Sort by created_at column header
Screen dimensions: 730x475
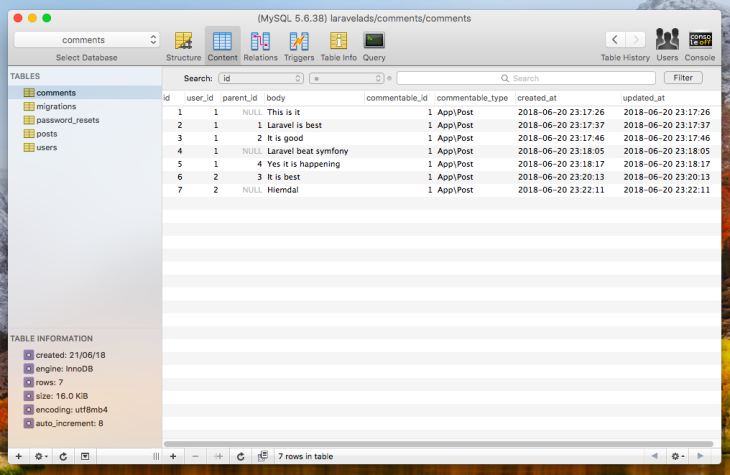[566, 98]
